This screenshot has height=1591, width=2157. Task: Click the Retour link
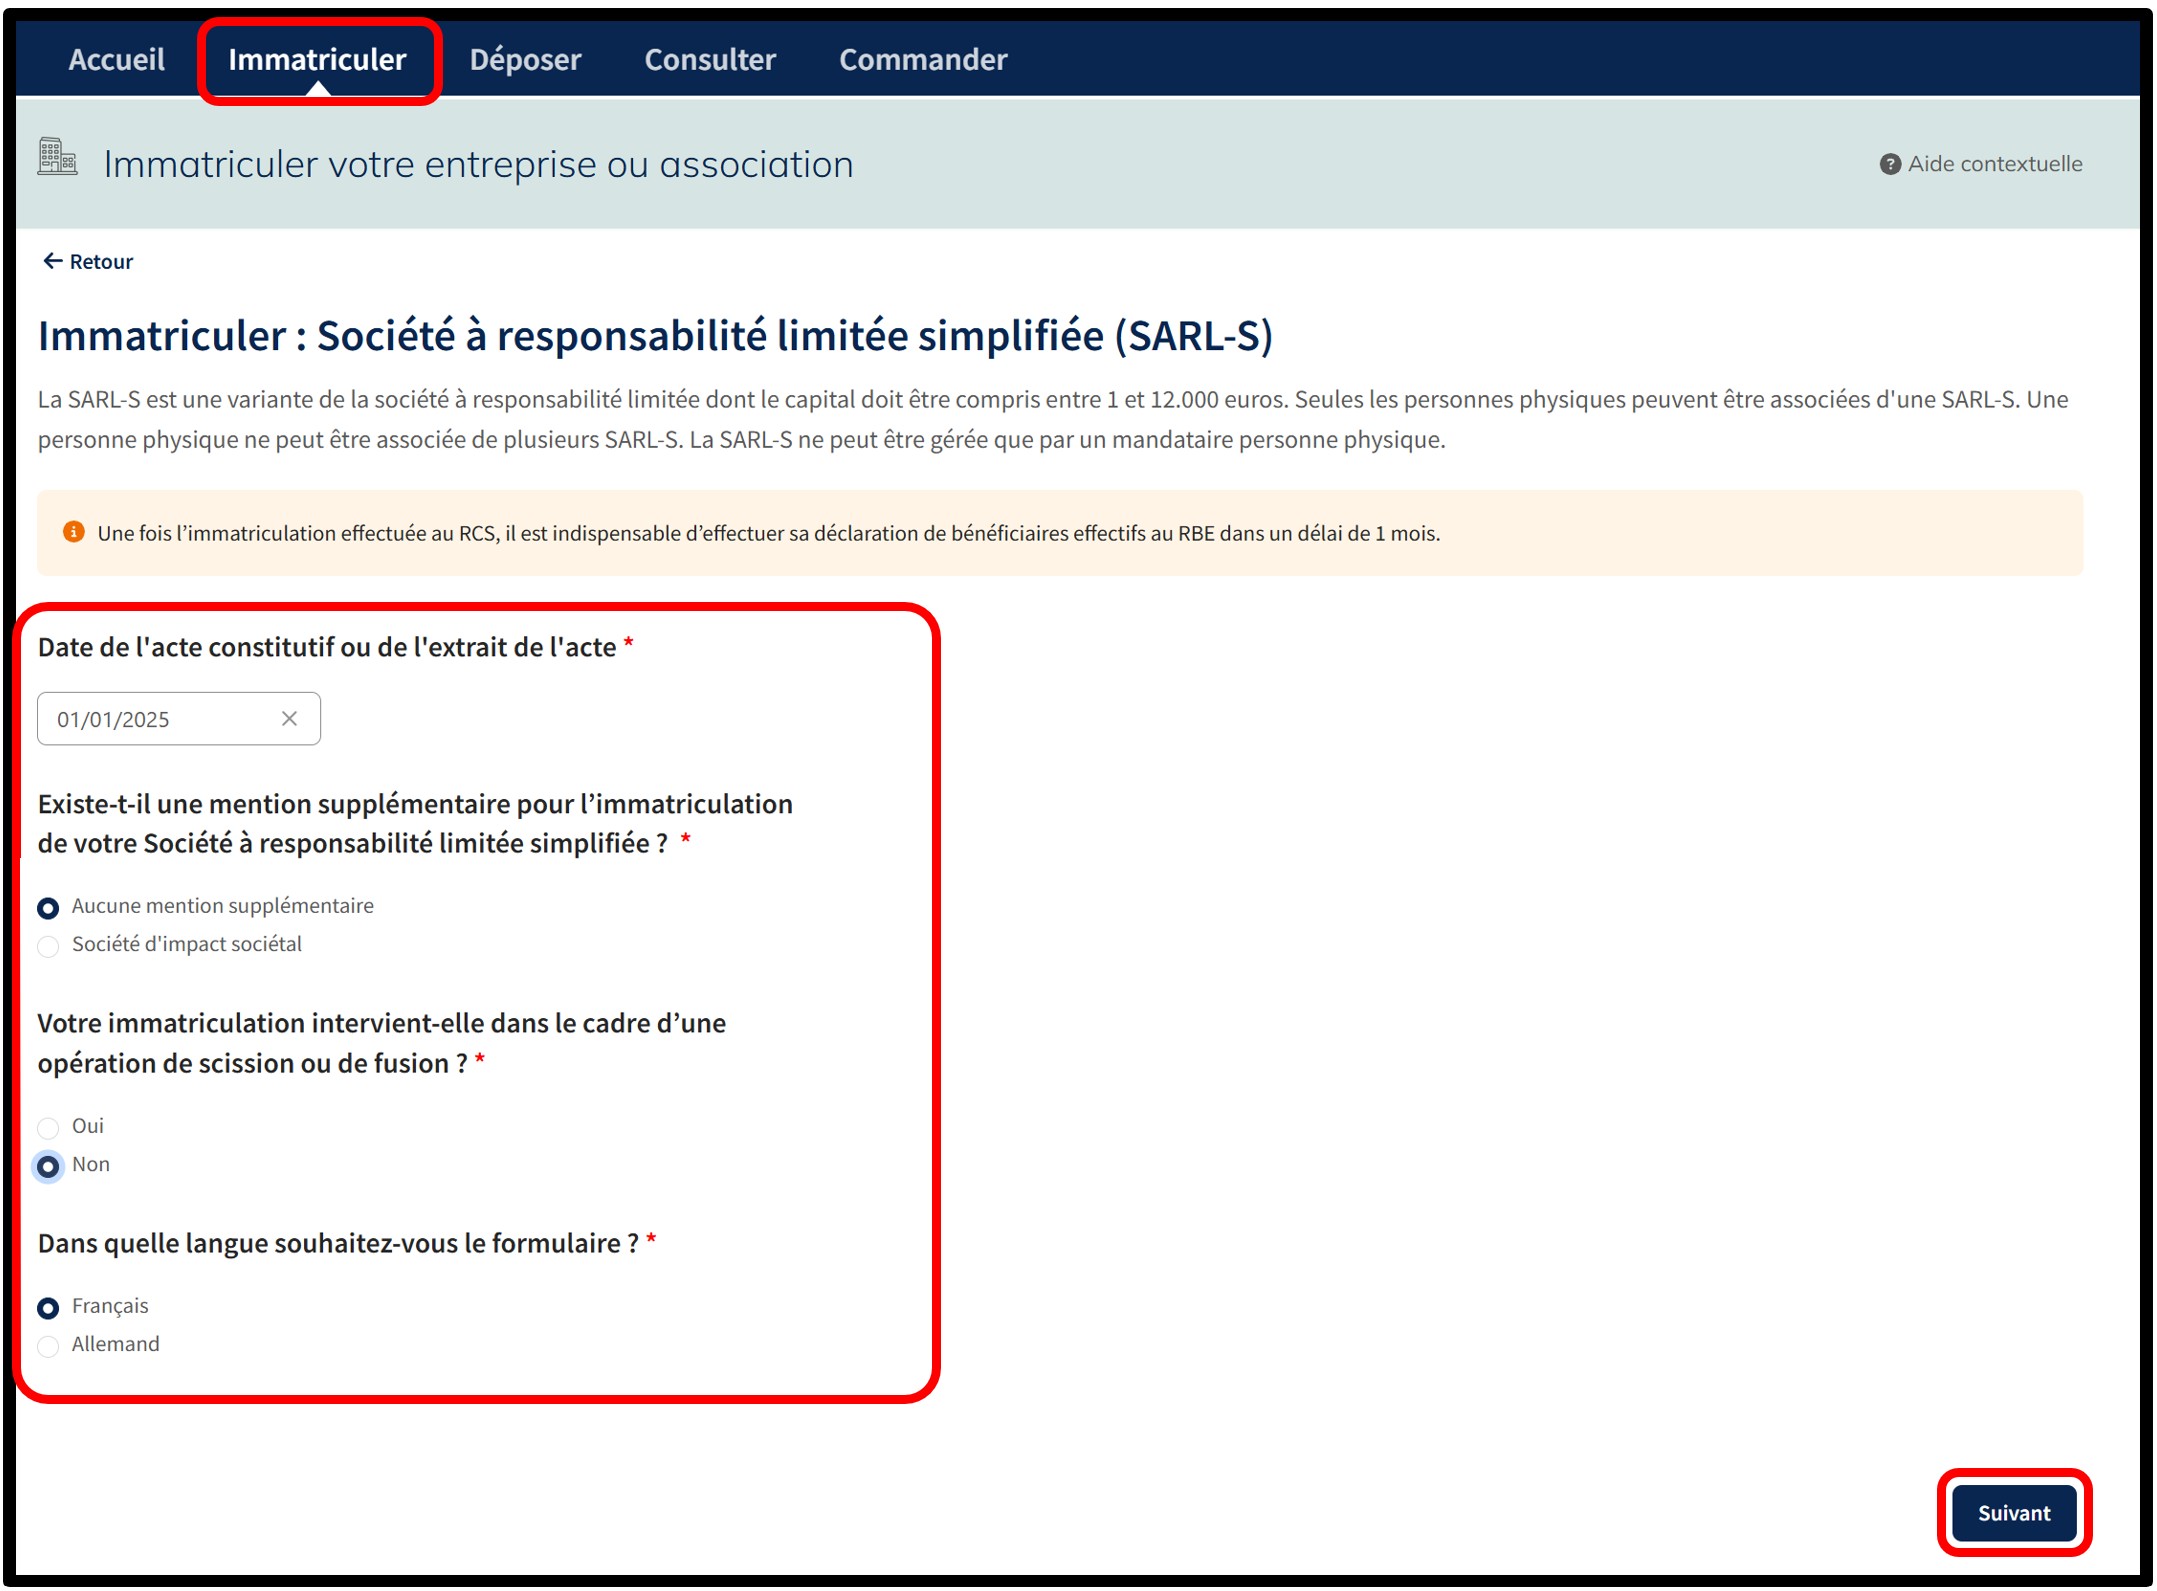(x=100, y=262)
